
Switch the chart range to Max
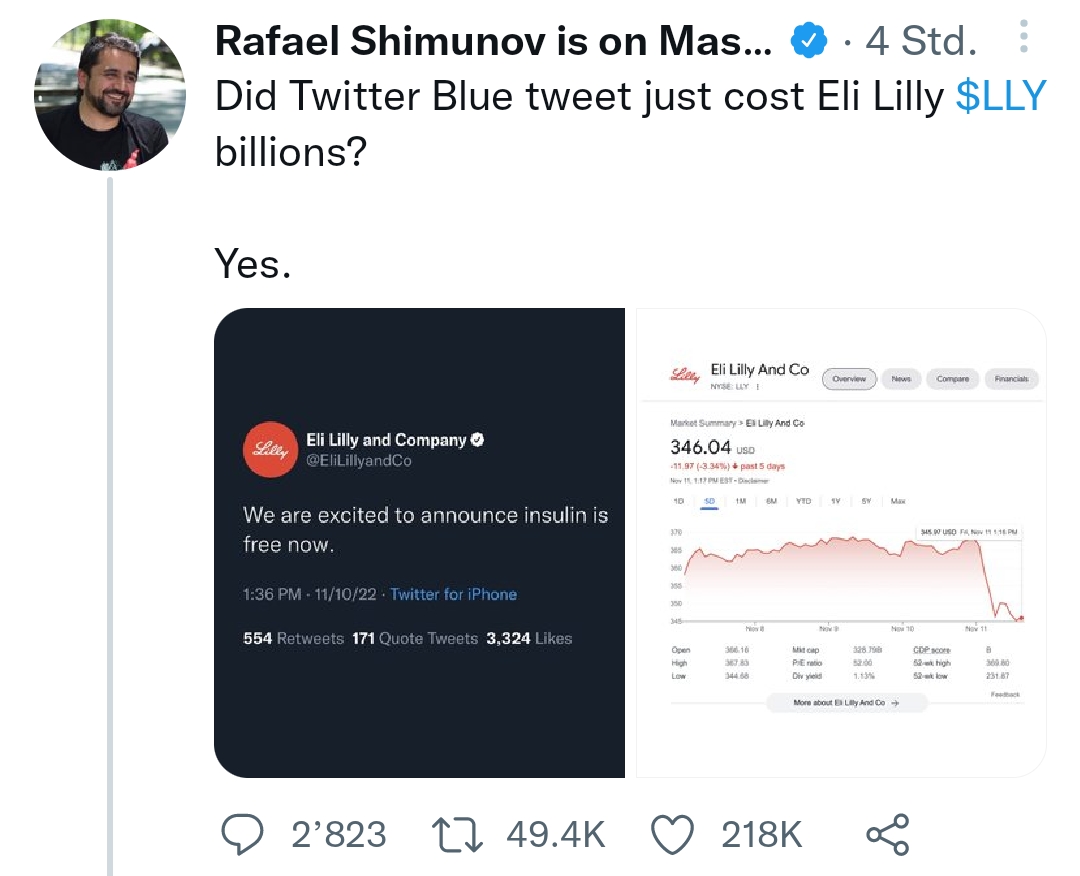(897, 500)
